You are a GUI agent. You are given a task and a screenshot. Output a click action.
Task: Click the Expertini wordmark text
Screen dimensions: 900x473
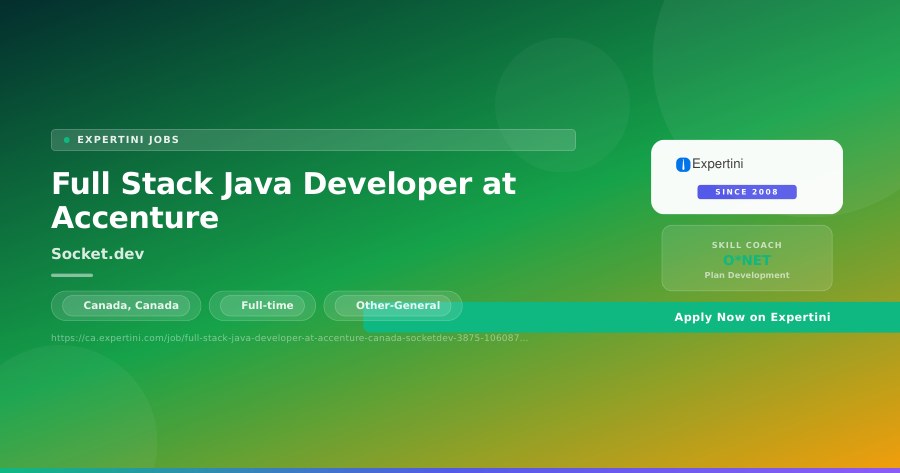click(x=717, y=164)
